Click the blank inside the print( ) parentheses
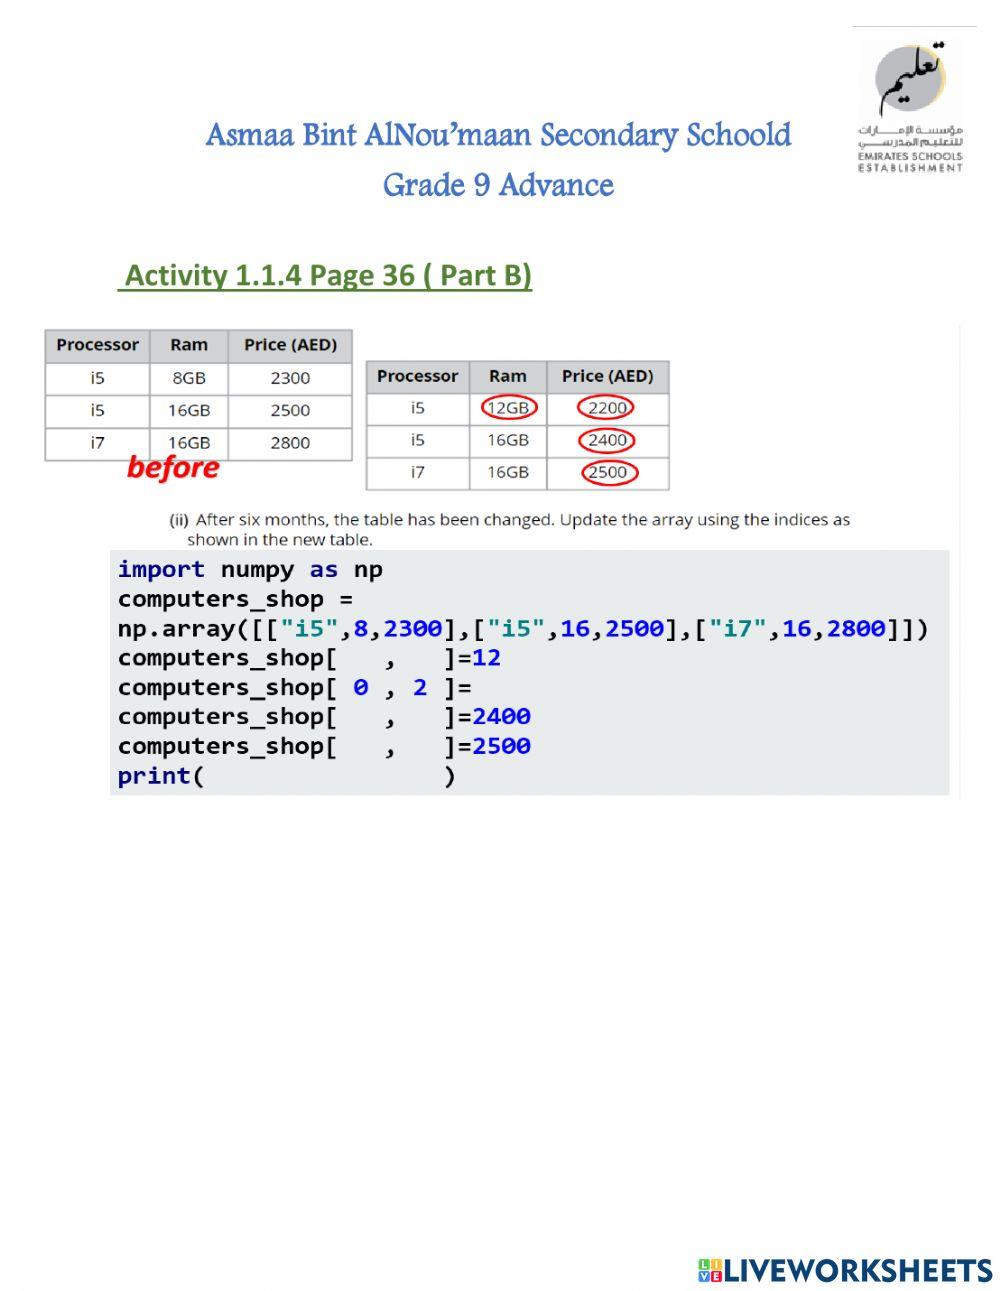This screenshot has height=1291, width=1000. pos(324,776)
